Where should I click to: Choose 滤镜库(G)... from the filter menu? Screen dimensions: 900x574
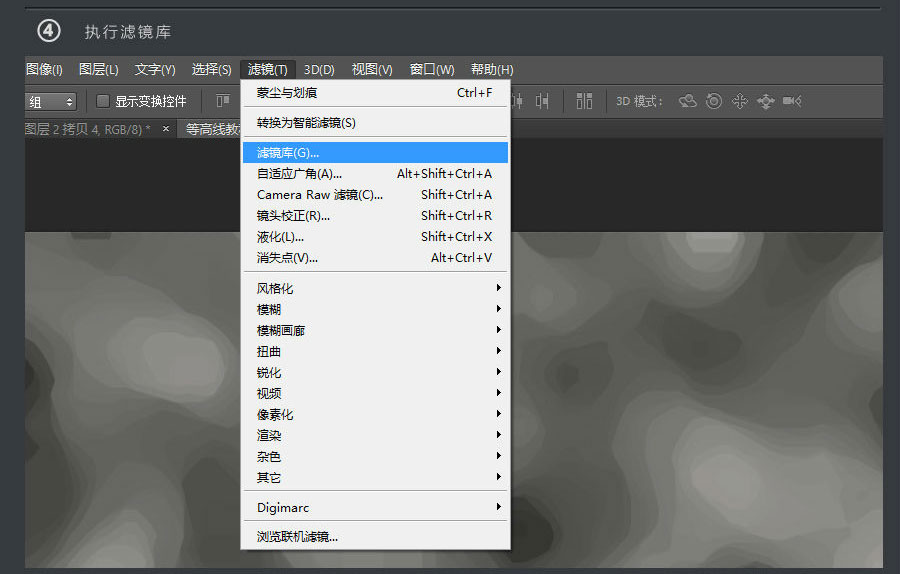point(375,153)
